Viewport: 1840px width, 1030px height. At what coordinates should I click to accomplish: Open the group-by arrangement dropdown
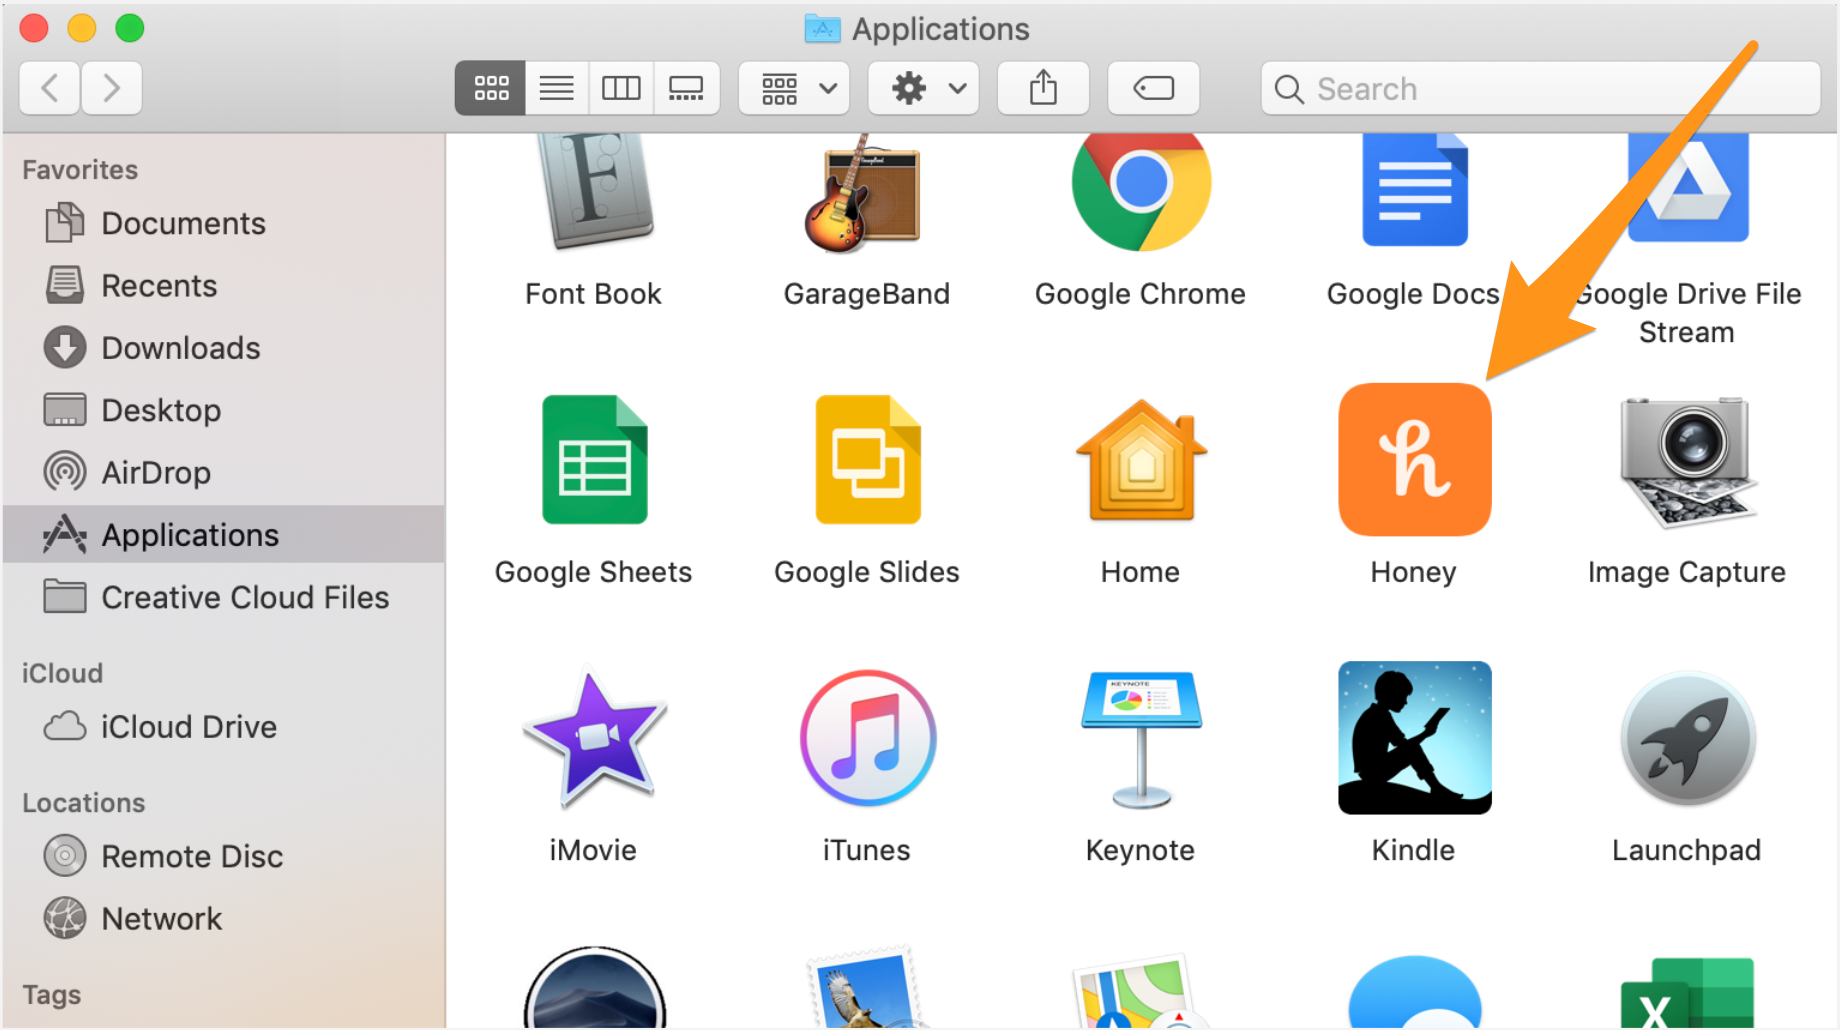coord(795,88)
